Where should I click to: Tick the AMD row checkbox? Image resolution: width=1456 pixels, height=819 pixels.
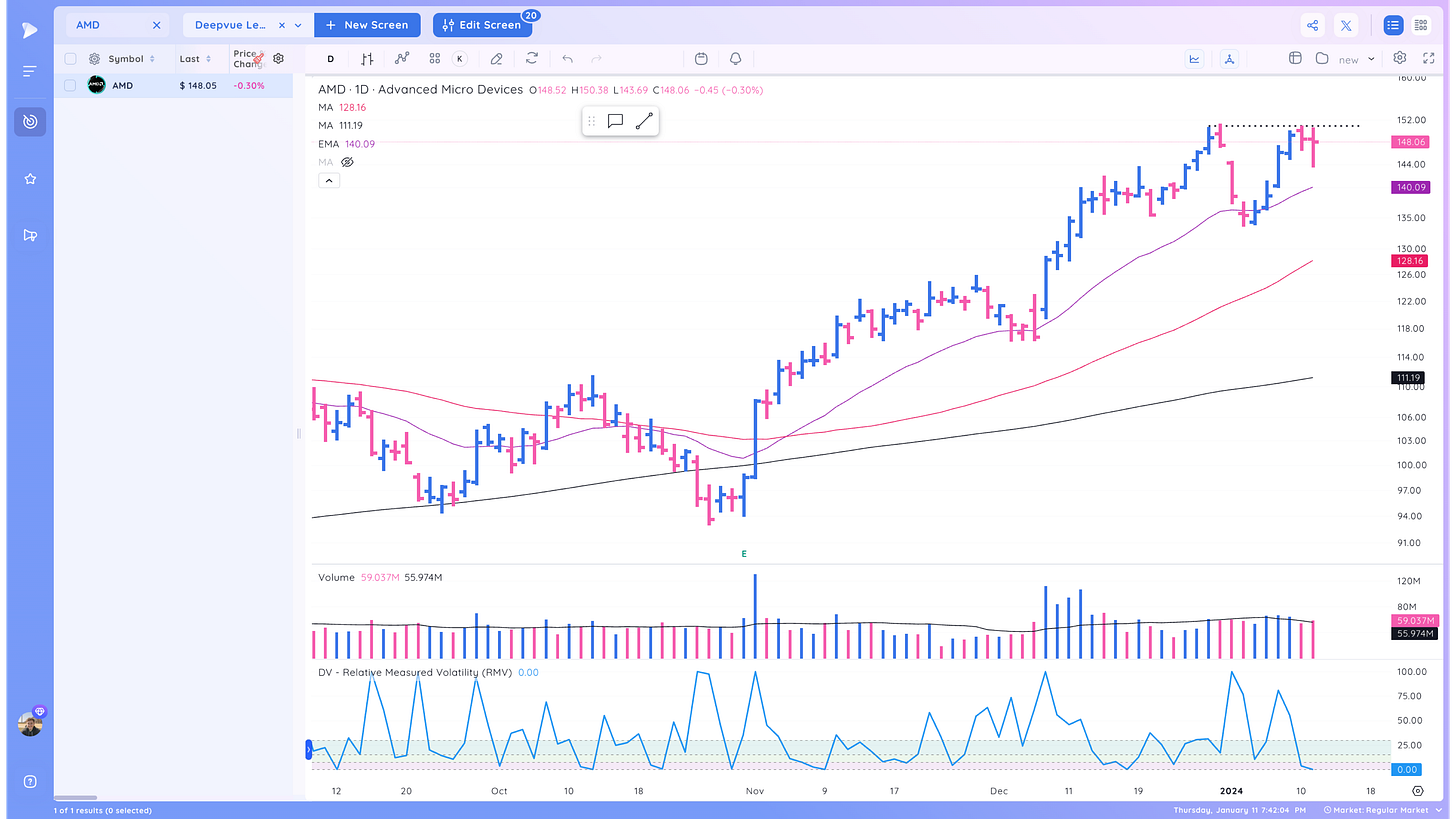[70, 86]
